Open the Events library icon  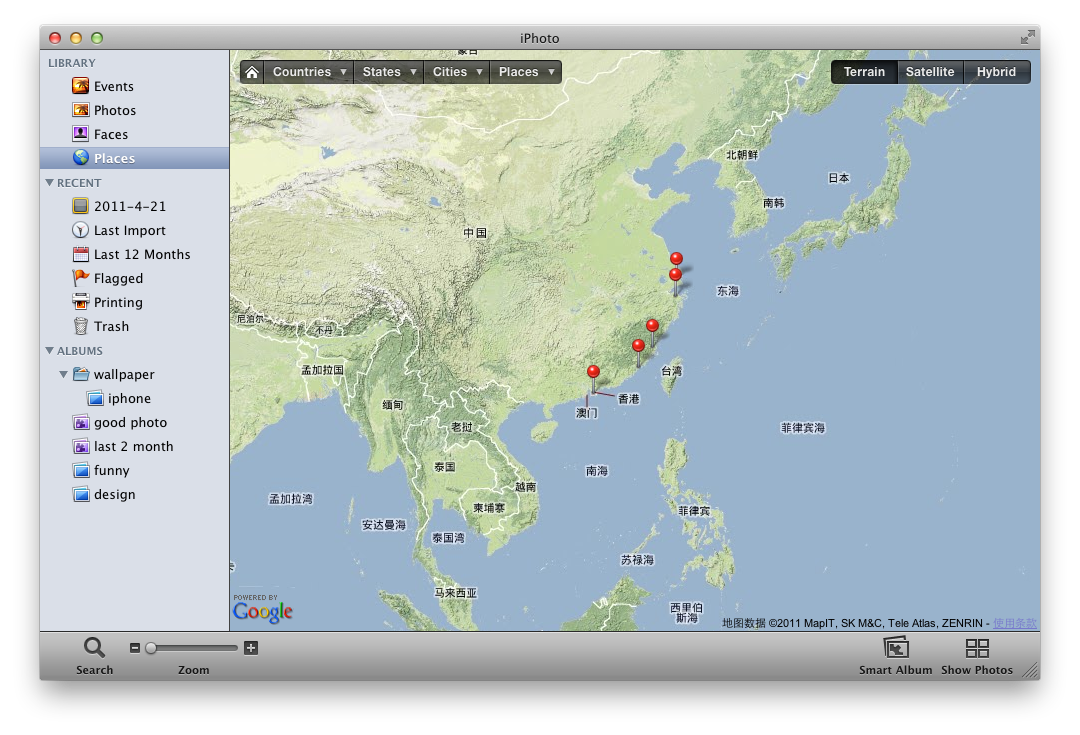click(81, 86)
